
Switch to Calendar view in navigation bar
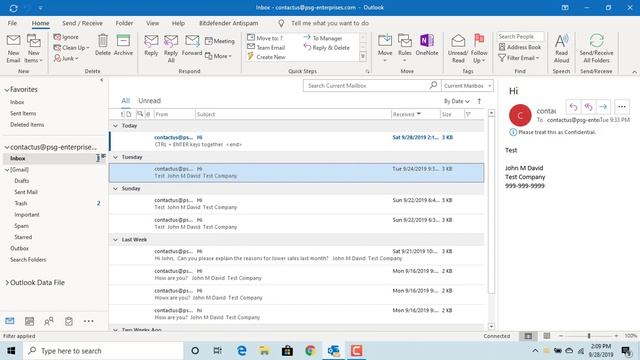coord(29,321)
